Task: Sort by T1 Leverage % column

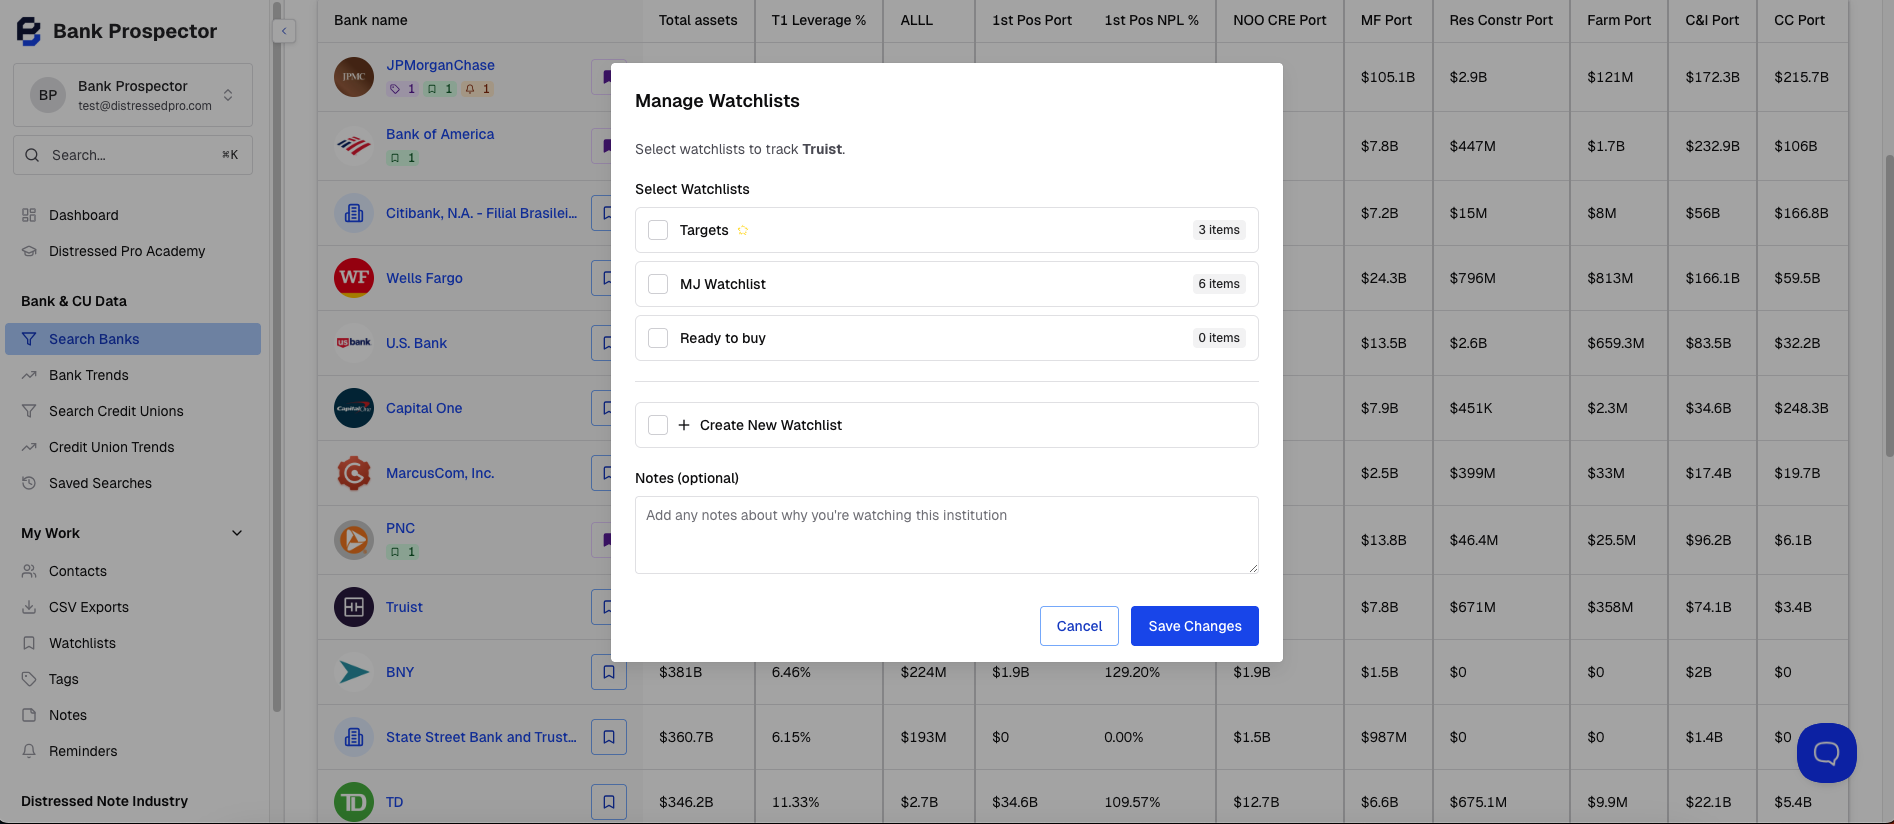Action: [x=819, y=20]
